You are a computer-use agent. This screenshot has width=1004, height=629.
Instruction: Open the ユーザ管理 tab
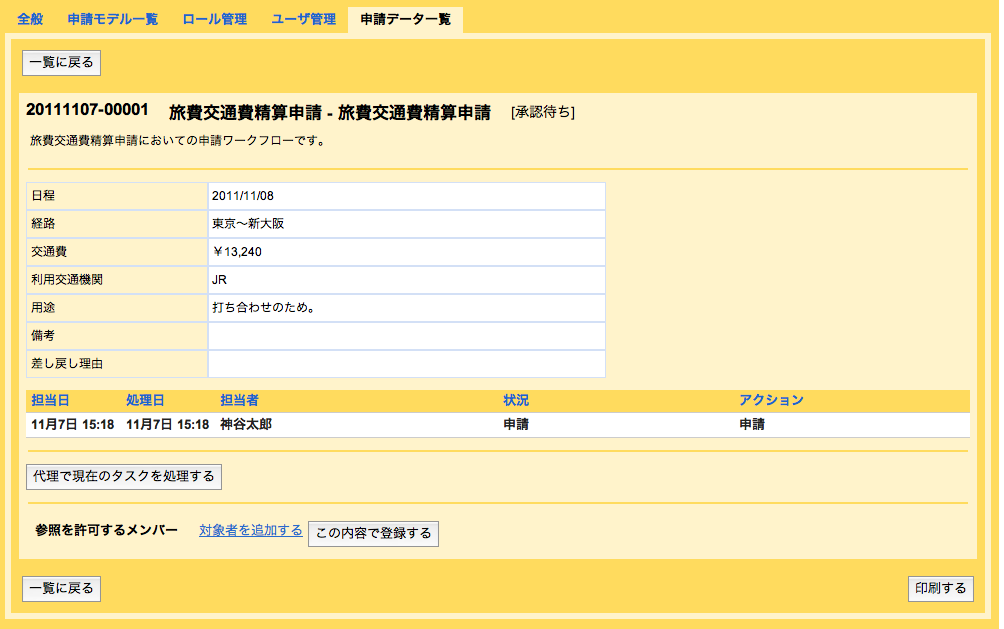pos(301,17)
